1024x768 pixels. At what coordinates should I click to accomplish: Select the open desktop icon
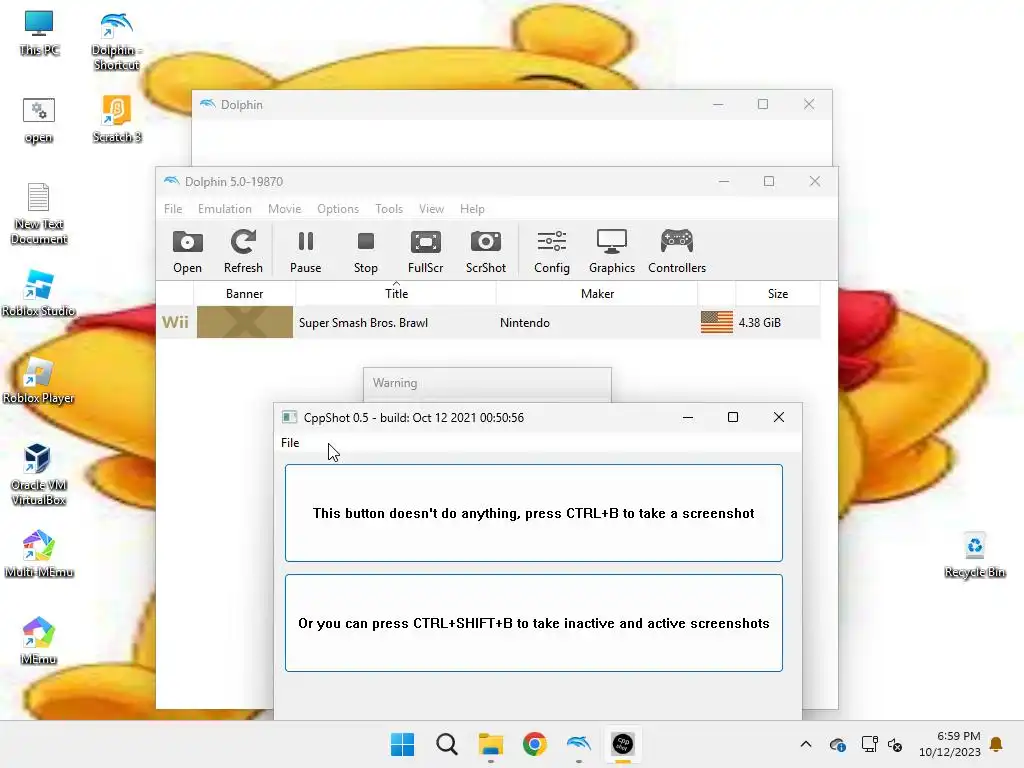pos(39,121)
